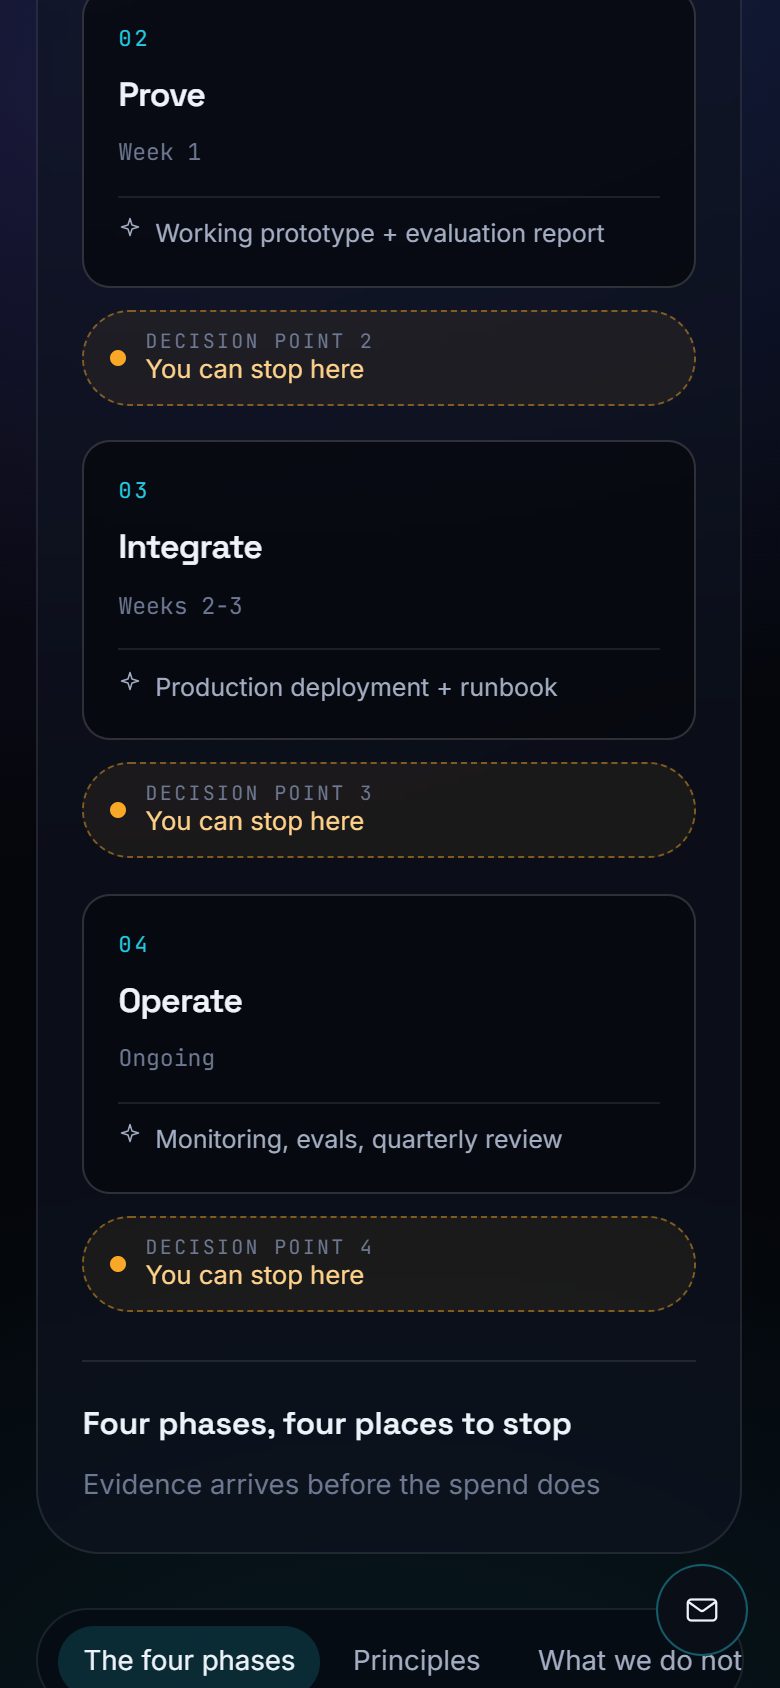Click sparkle icon beside Production deployment deliverable
The image size is (780, 1688).
click(130, 682)
